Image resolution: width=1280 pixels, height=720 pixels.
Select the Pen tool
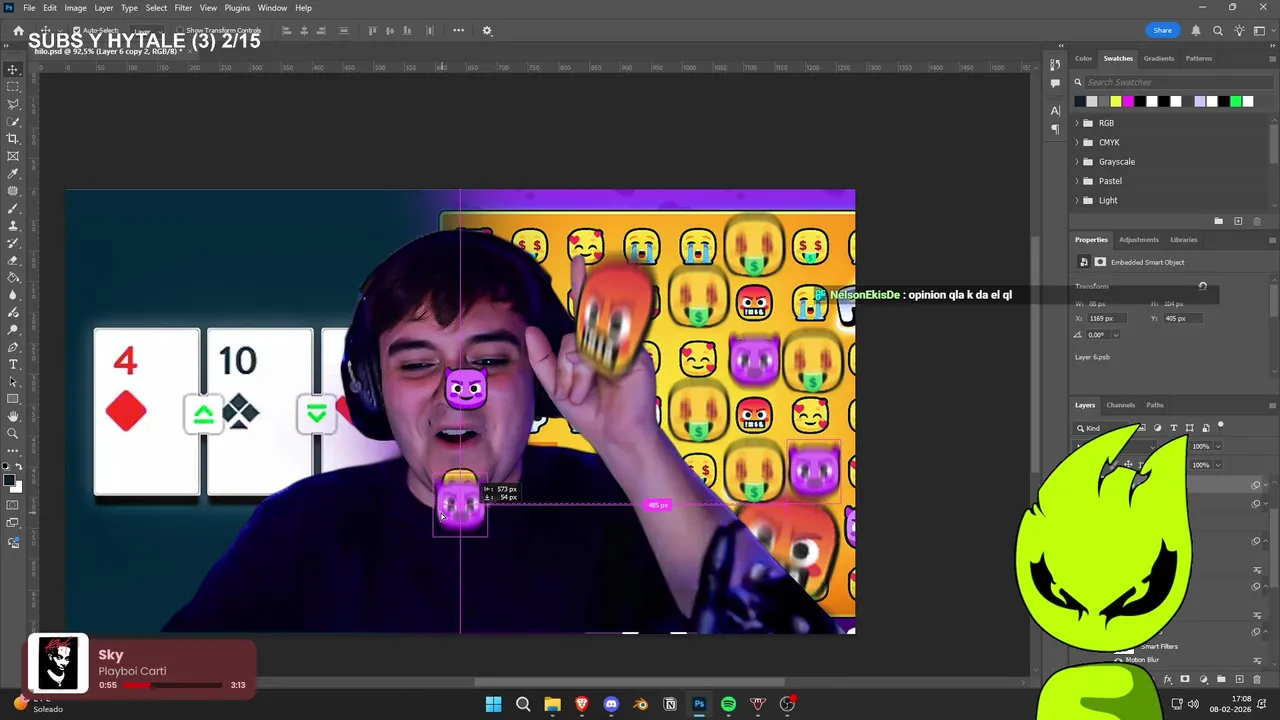click(13, 347)
